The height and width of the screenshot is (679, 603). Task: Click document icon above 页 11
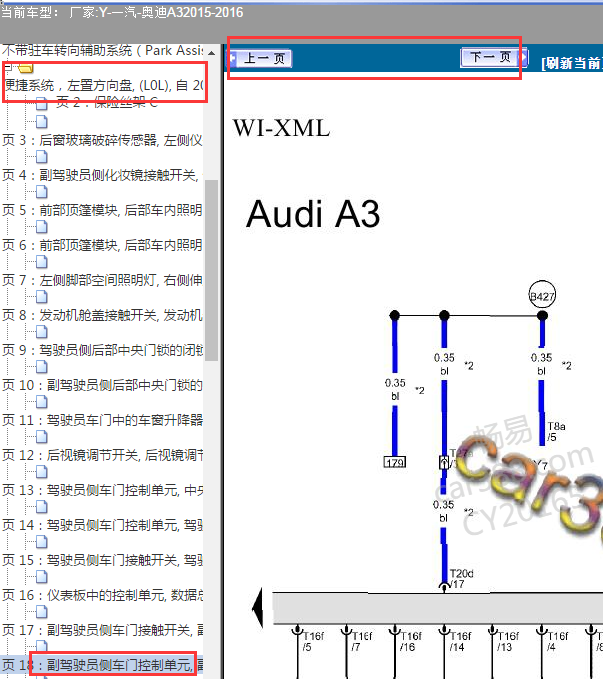pos(42,402)
